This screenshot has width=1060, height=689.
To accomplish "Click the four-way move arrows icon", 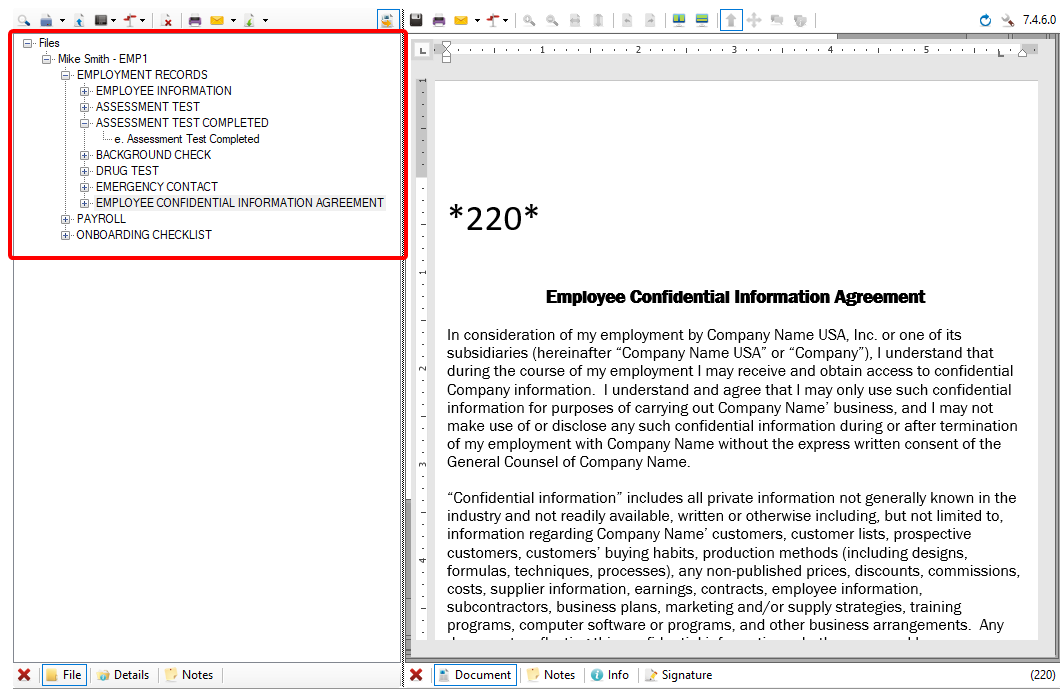I will (x=754, y=20).
